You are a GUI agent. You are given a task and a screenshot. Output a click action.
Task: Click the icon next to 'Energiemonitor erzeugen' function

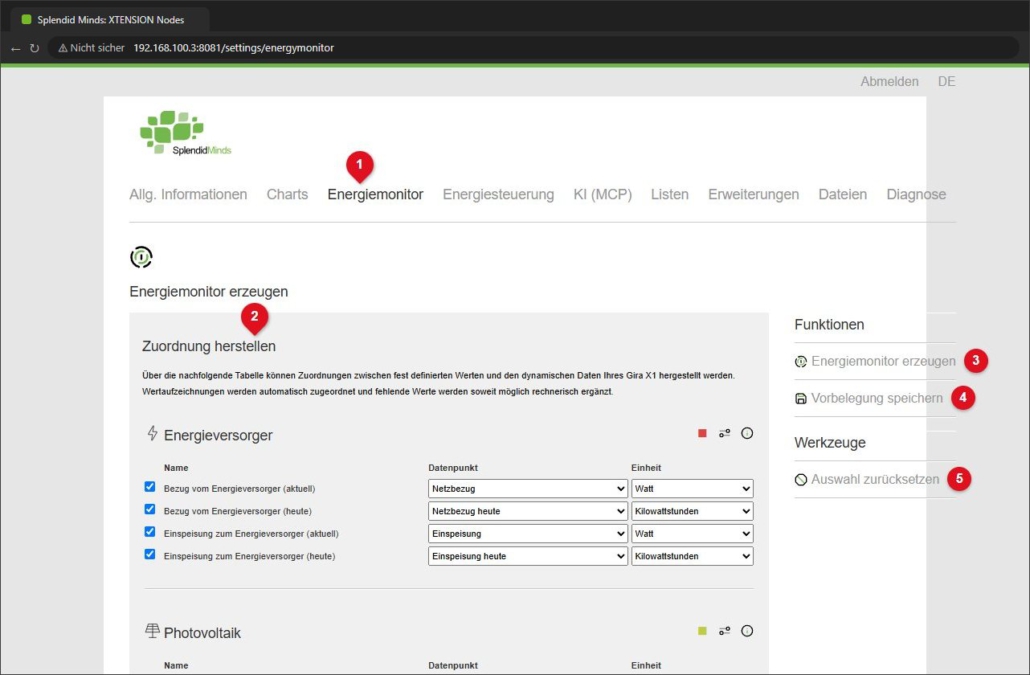[x=801, y=362]
